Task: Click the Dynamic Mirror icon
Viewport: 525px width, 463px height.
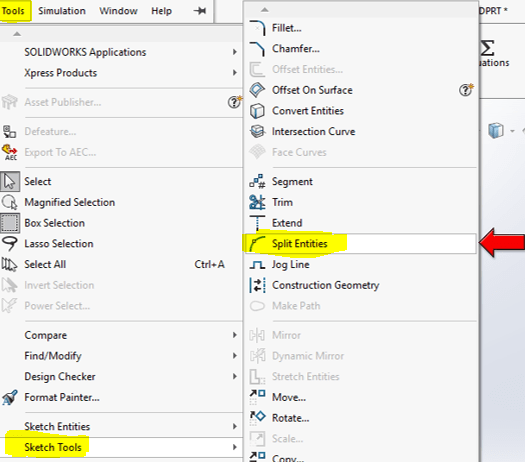Action: point(257,356)
